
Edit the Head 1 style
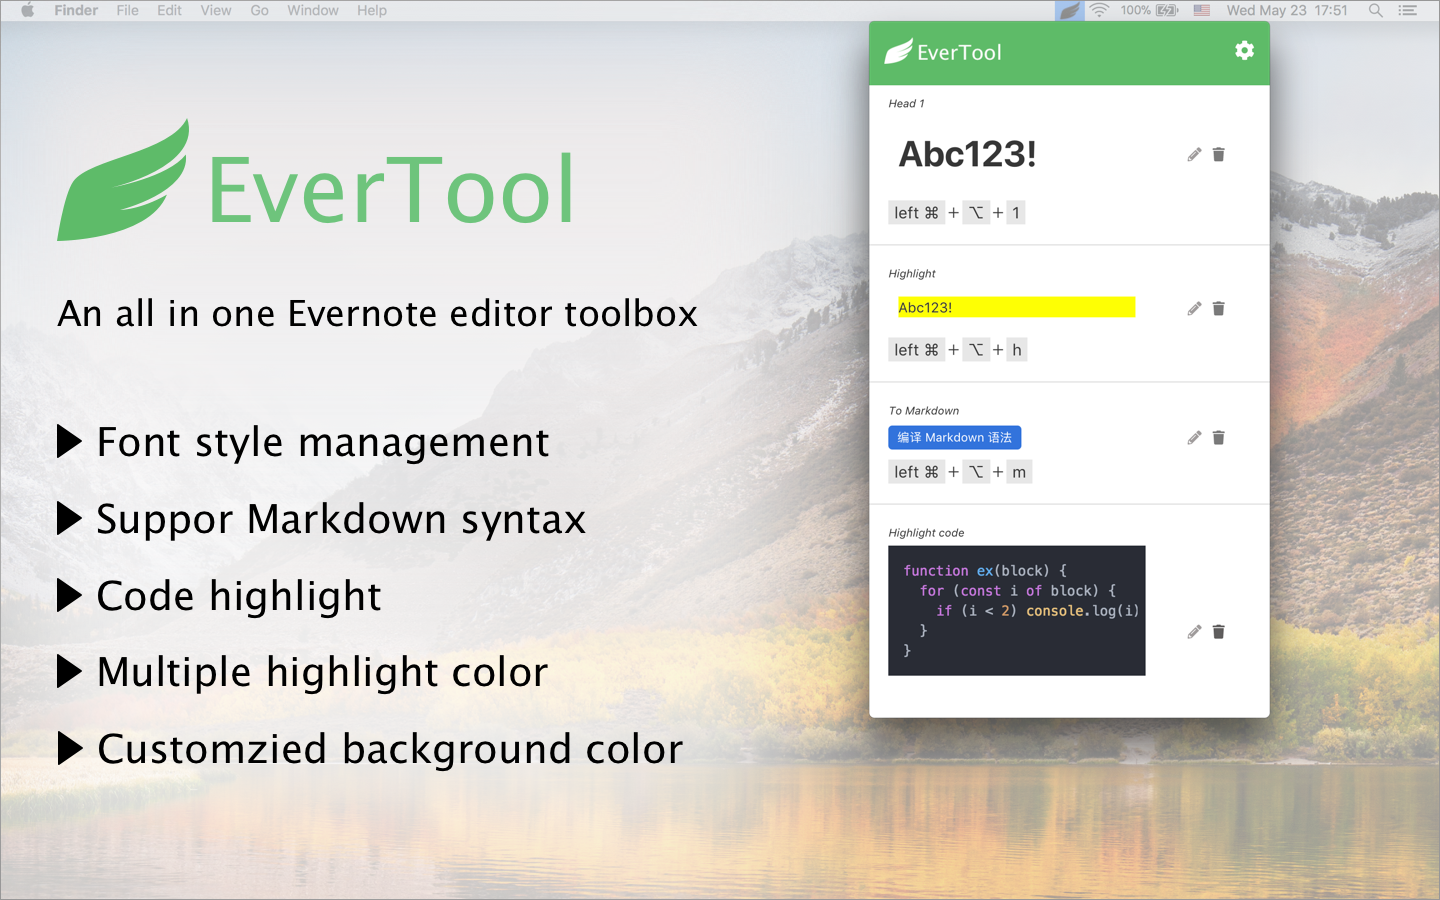(1194, 155)
